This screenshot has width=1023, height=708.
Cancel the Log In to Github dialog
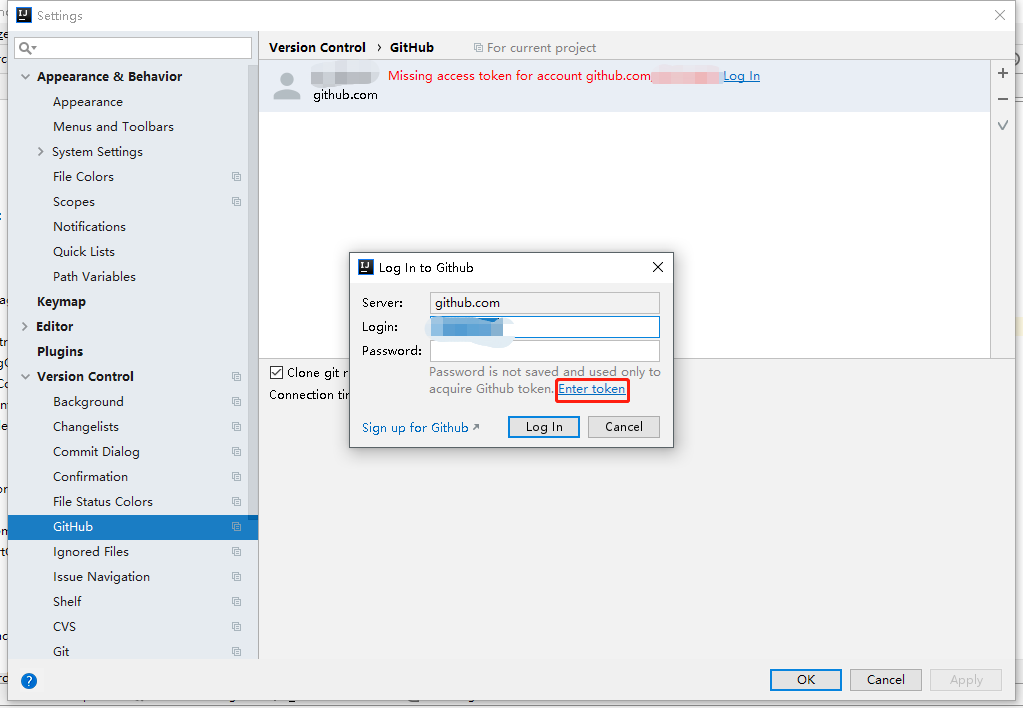coord(623,427)
